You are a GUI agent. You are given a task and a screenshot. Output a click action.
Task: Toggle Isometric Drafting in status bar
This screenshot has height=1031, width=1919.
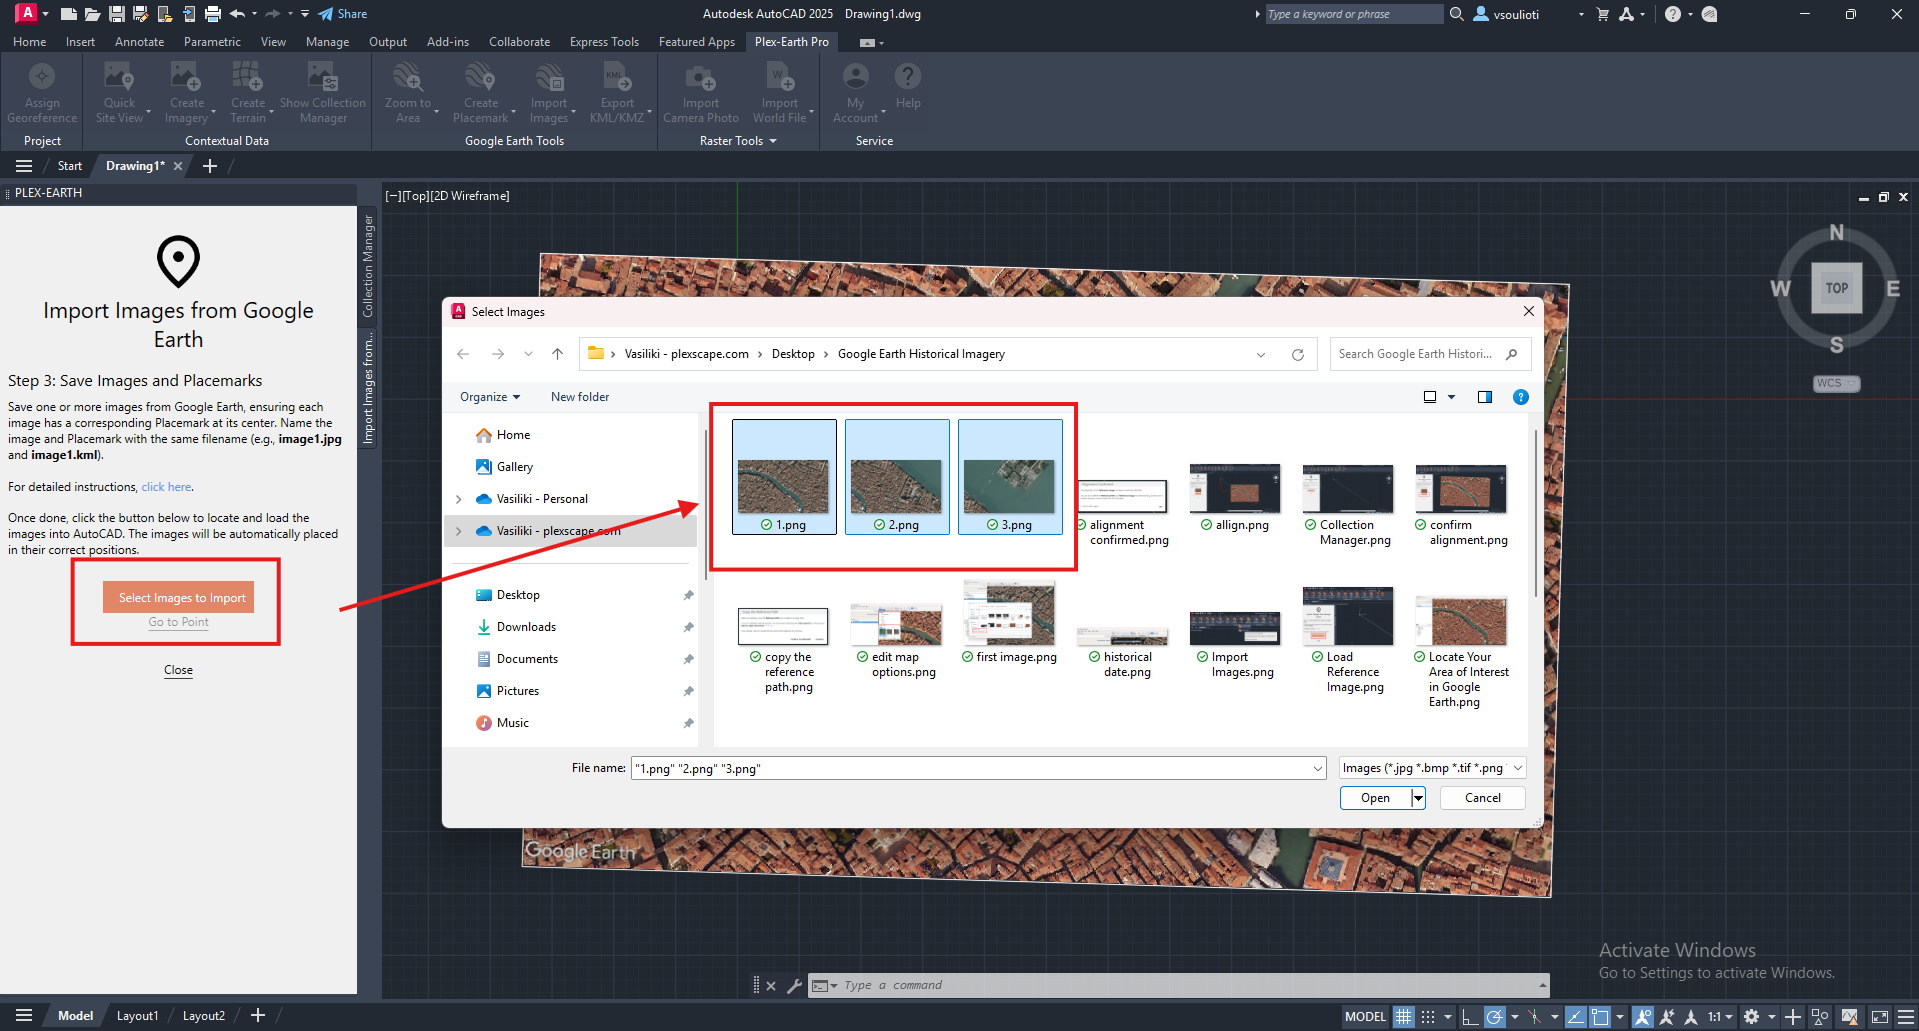pyautogui.click(x=1534, y=1017)
